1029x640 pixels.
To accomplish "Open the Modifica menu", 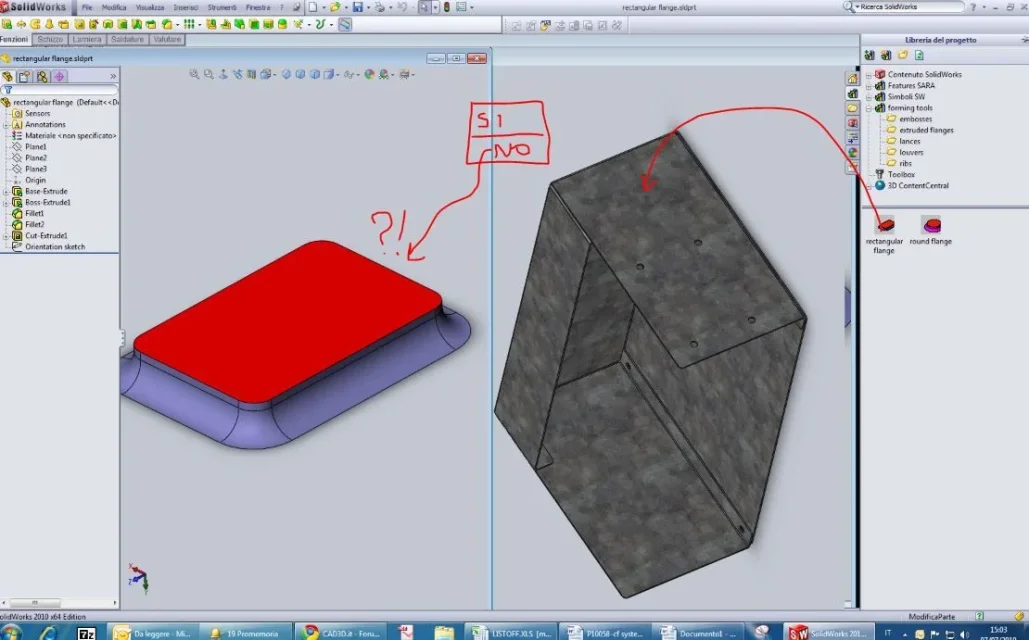I will (114, 7).
